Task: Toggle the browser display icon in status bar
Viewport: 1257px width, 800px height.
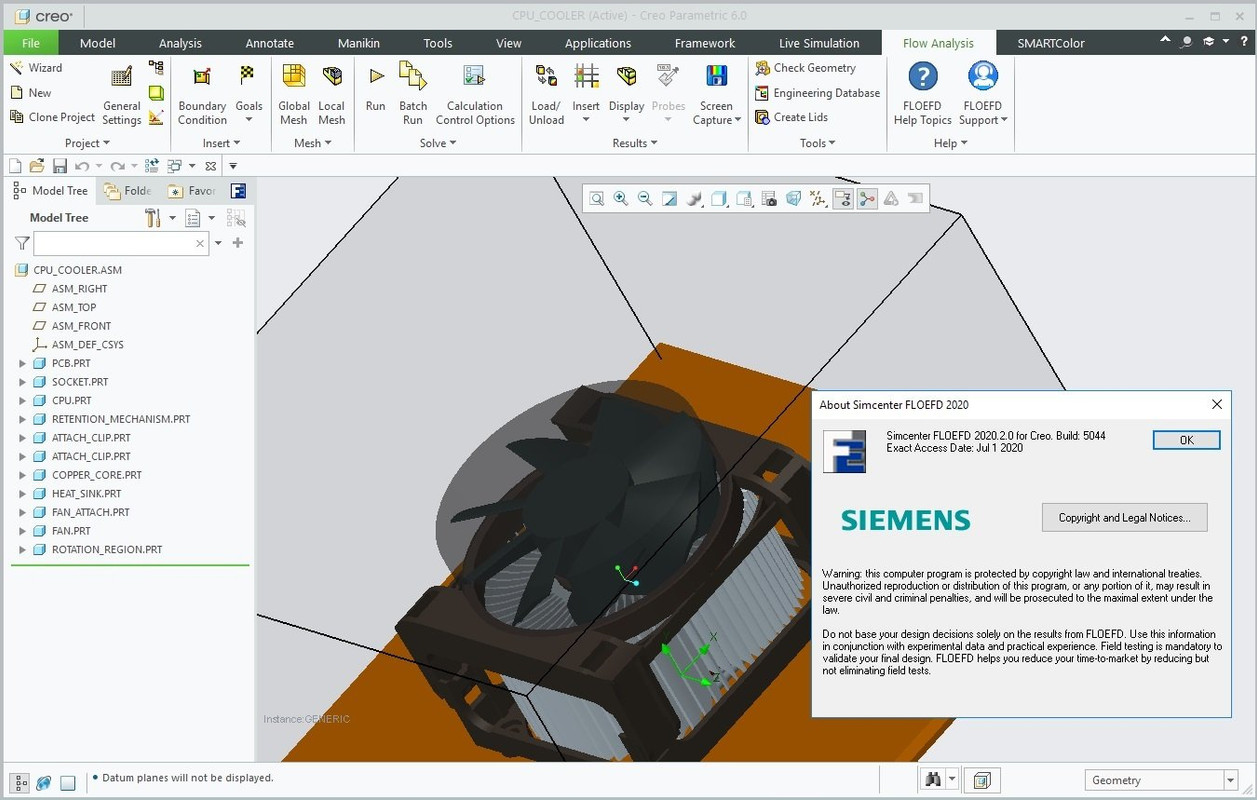Action: (x=44, y=782)
